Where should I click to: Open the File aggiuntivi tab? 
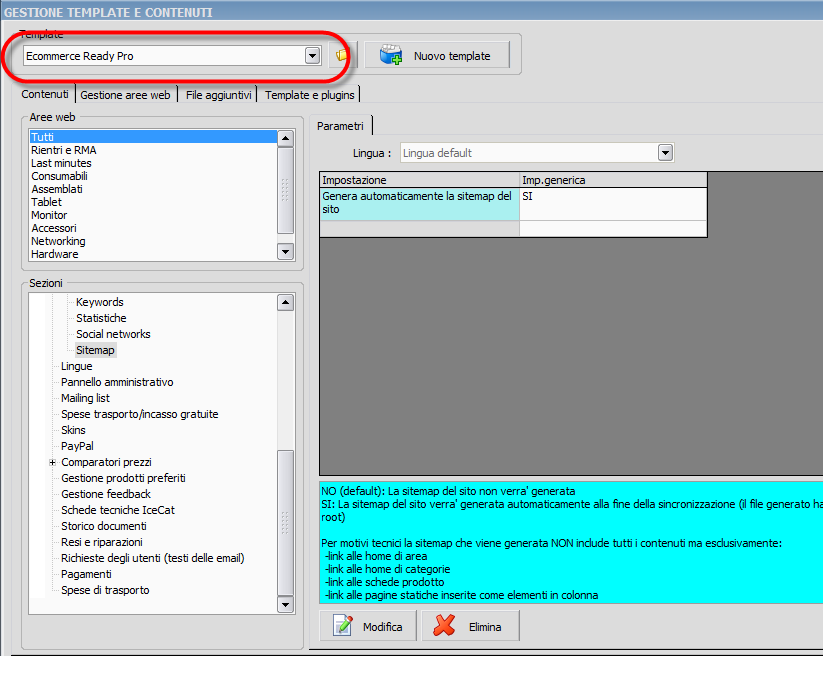[218, 95]
